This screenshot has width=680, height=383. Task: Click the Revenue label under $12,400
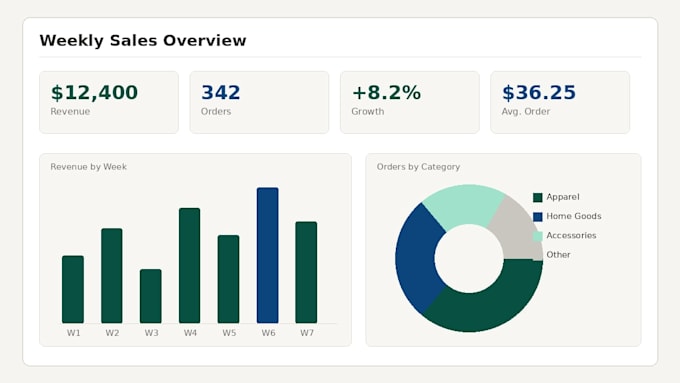70,111
